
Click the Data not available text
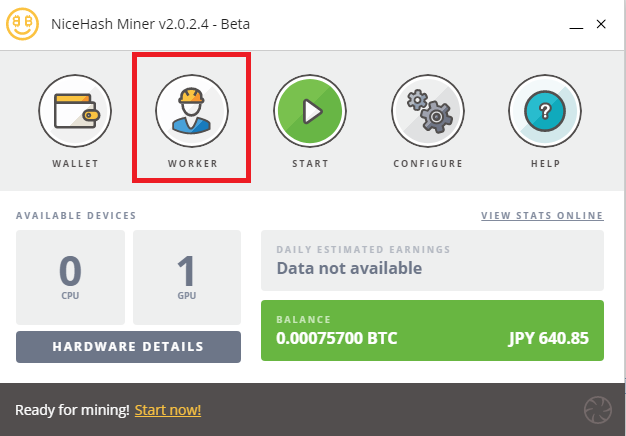click(349, 268)
